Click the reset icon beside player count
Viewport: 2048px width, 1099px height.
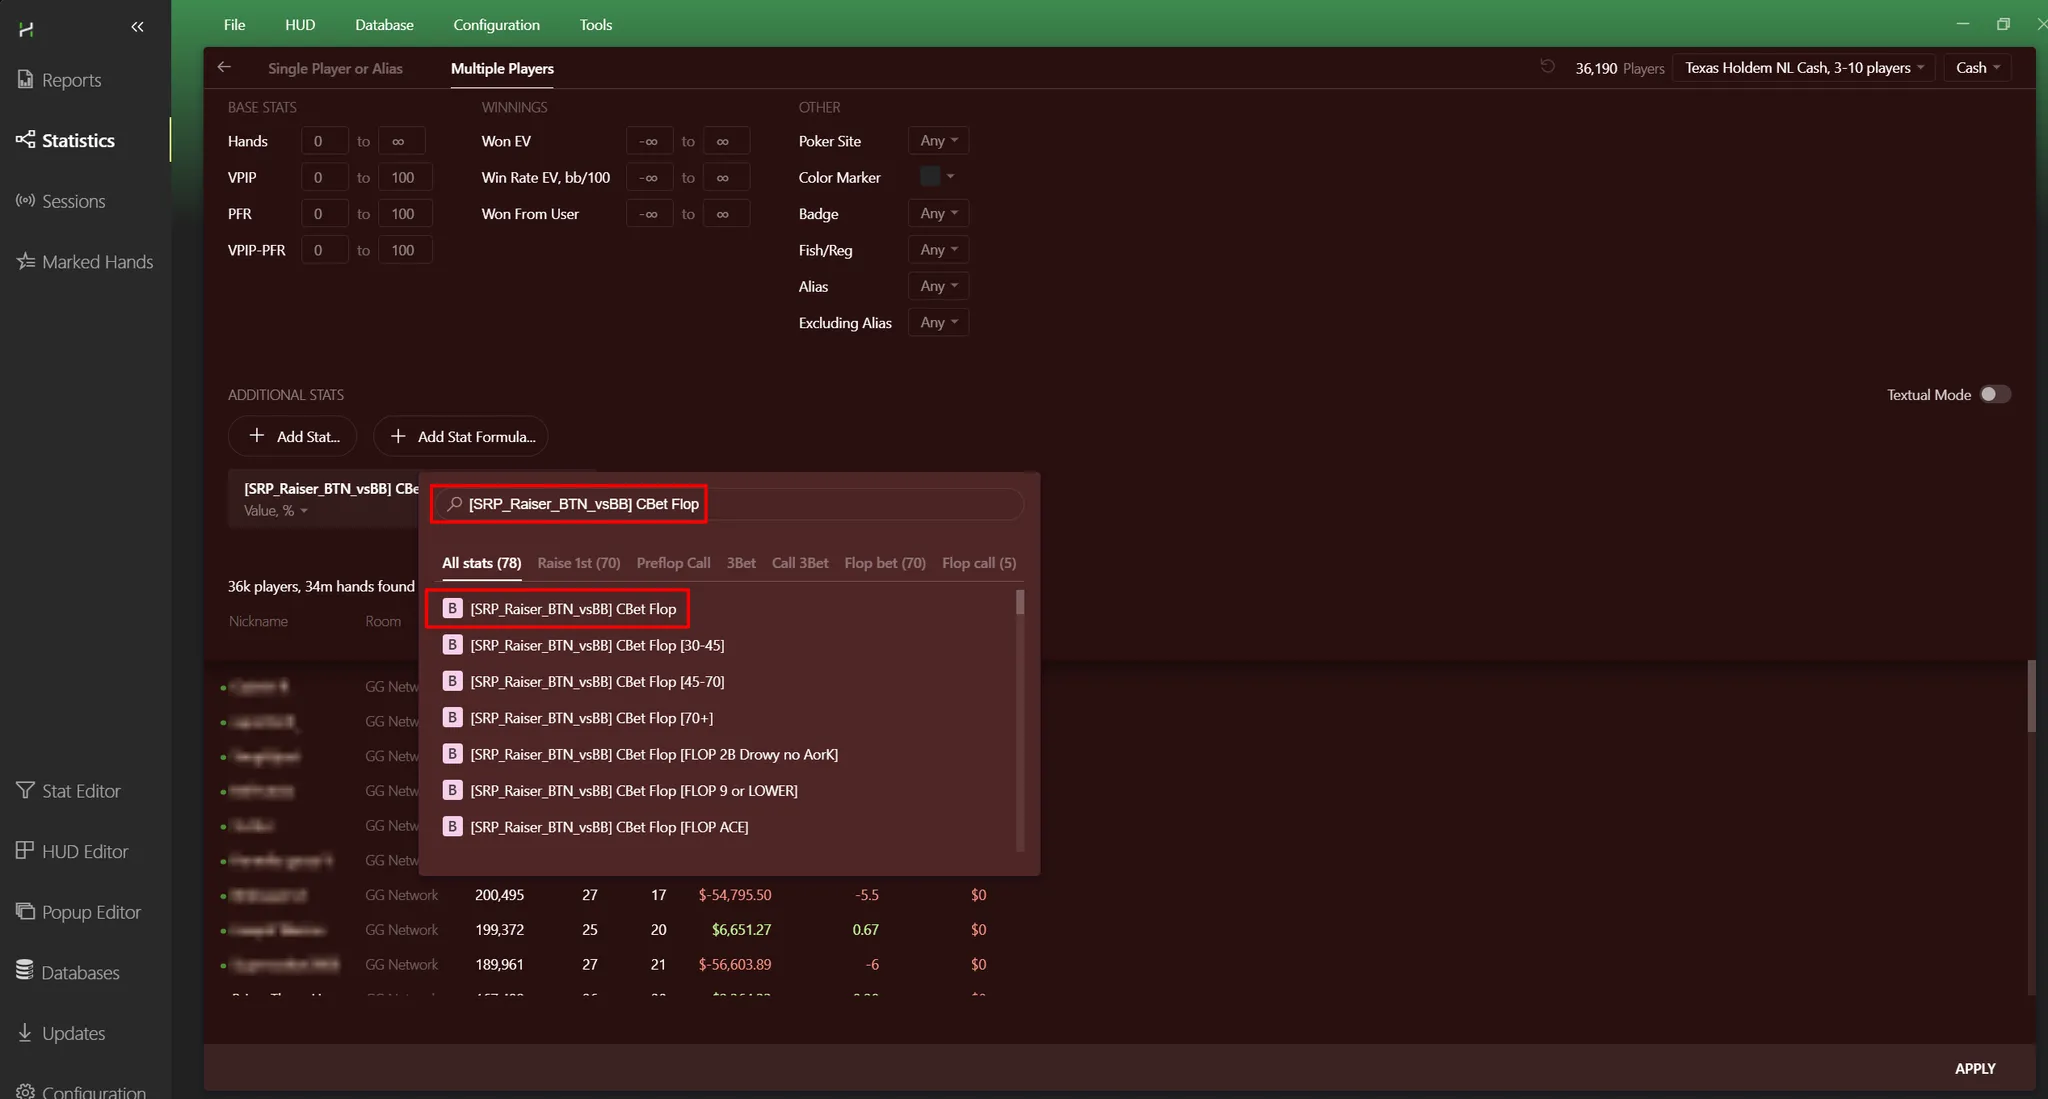1547,67
